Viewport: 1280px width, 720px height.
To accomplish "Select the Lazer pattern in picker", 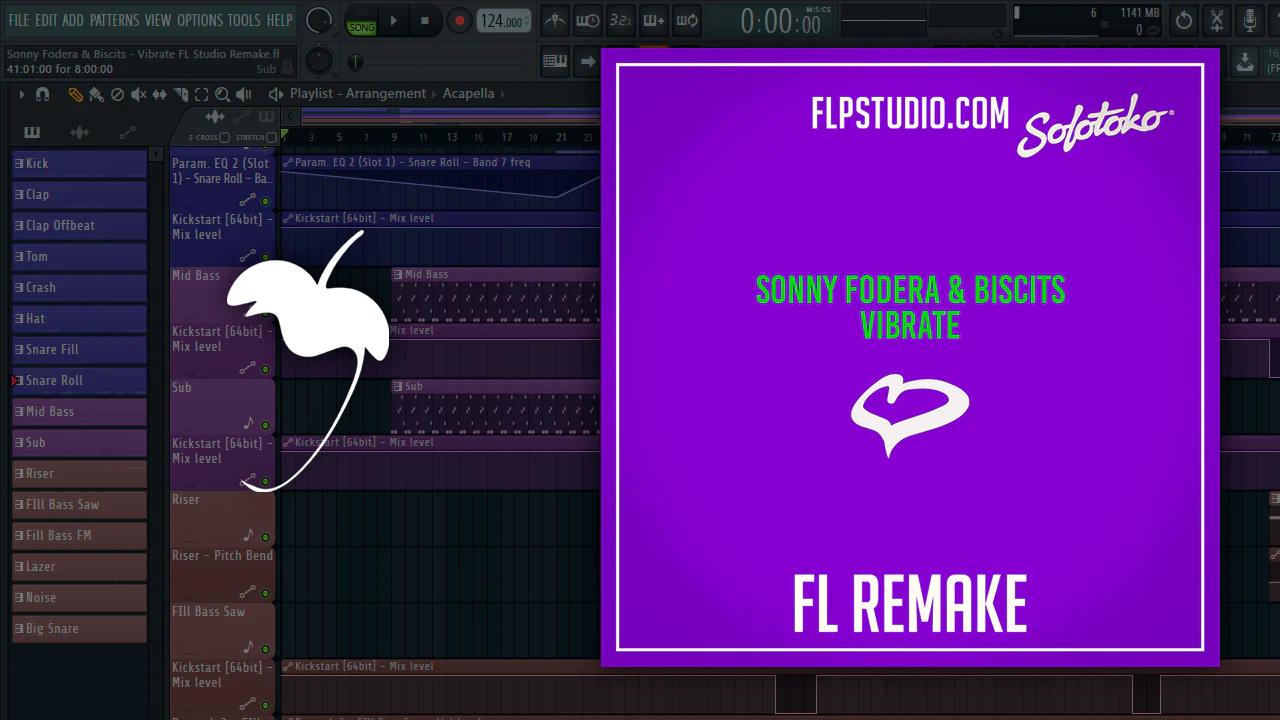I will pyautogui.click(x=79, y=566).
